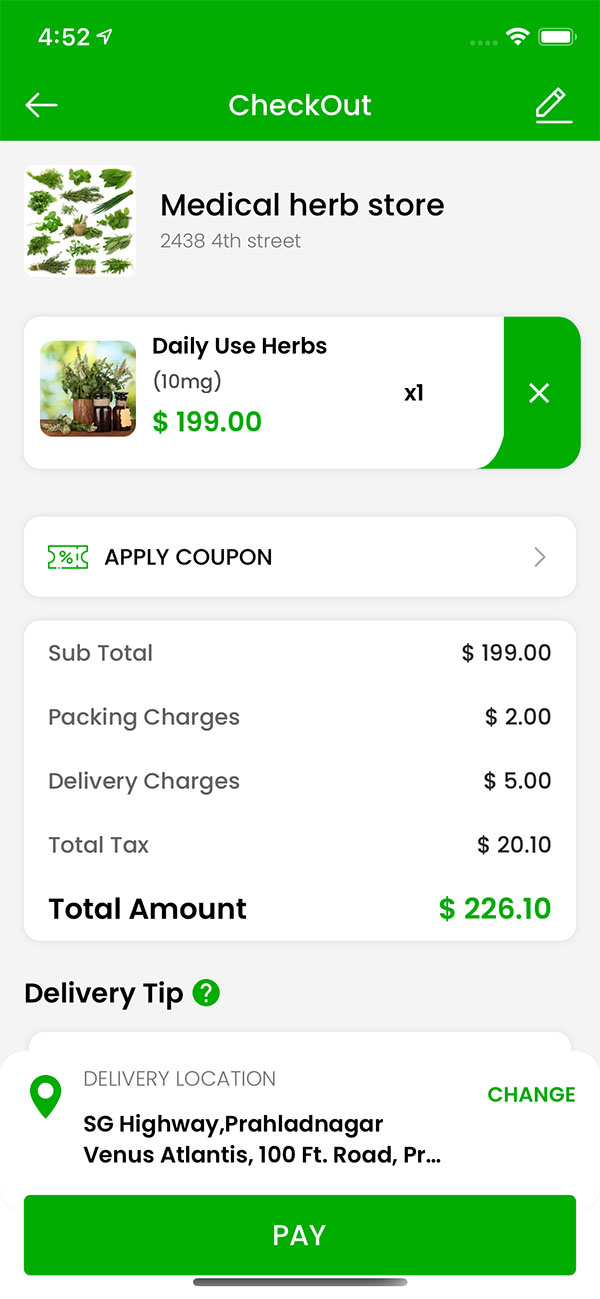Tap CHANGE delivery location link
The width and height of the screenshot is (600, 1299).
531,1094
